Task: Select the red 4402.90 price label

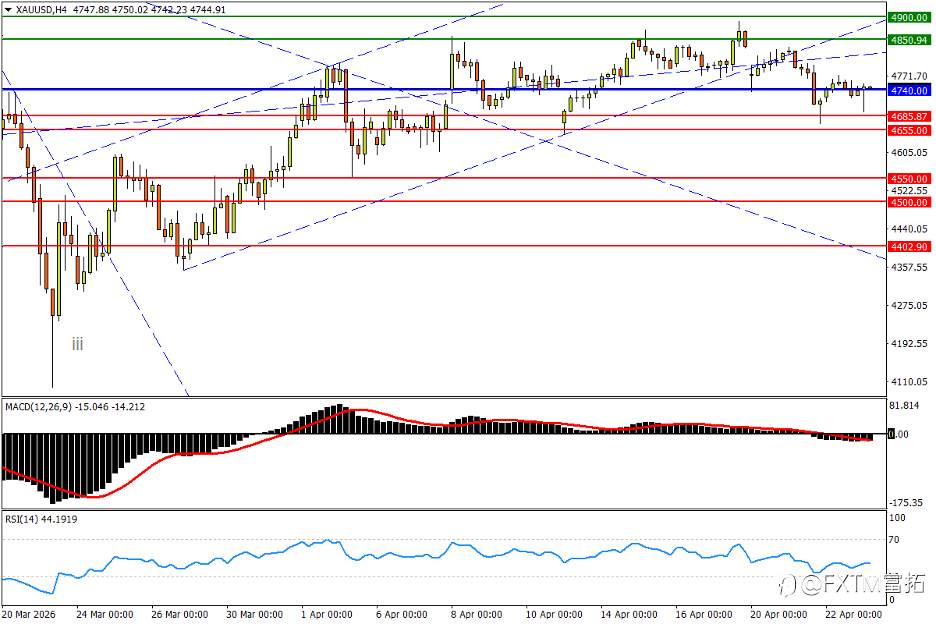Action: 909,246
